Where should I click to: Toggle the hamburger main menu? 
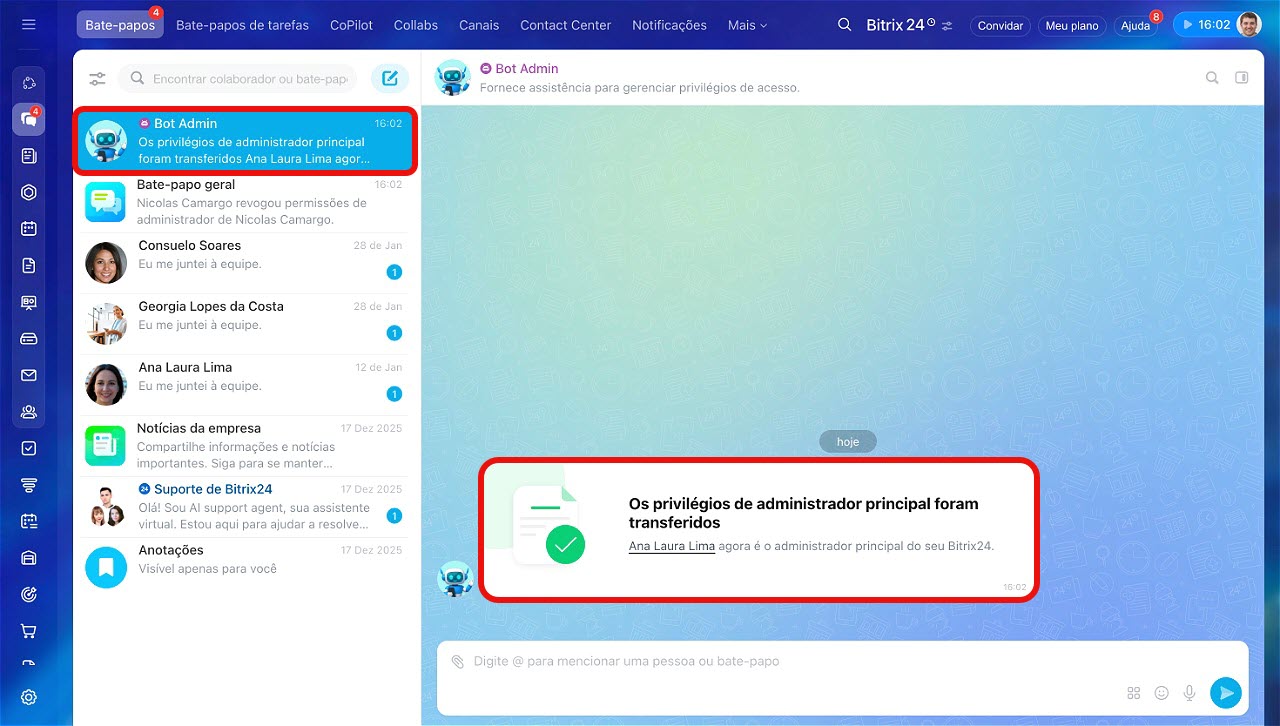[x=29, y=24]
